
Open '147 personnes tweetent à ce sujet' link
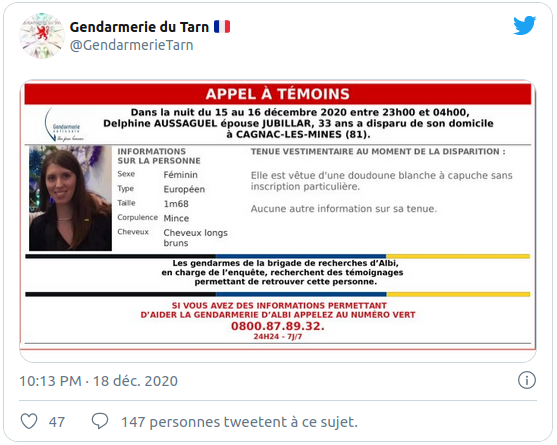(239, 422)
